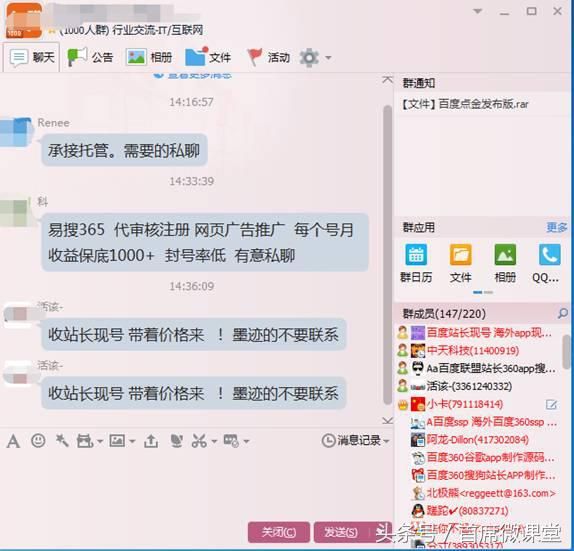Open the 相册 green photo app

tap(505, 263)
